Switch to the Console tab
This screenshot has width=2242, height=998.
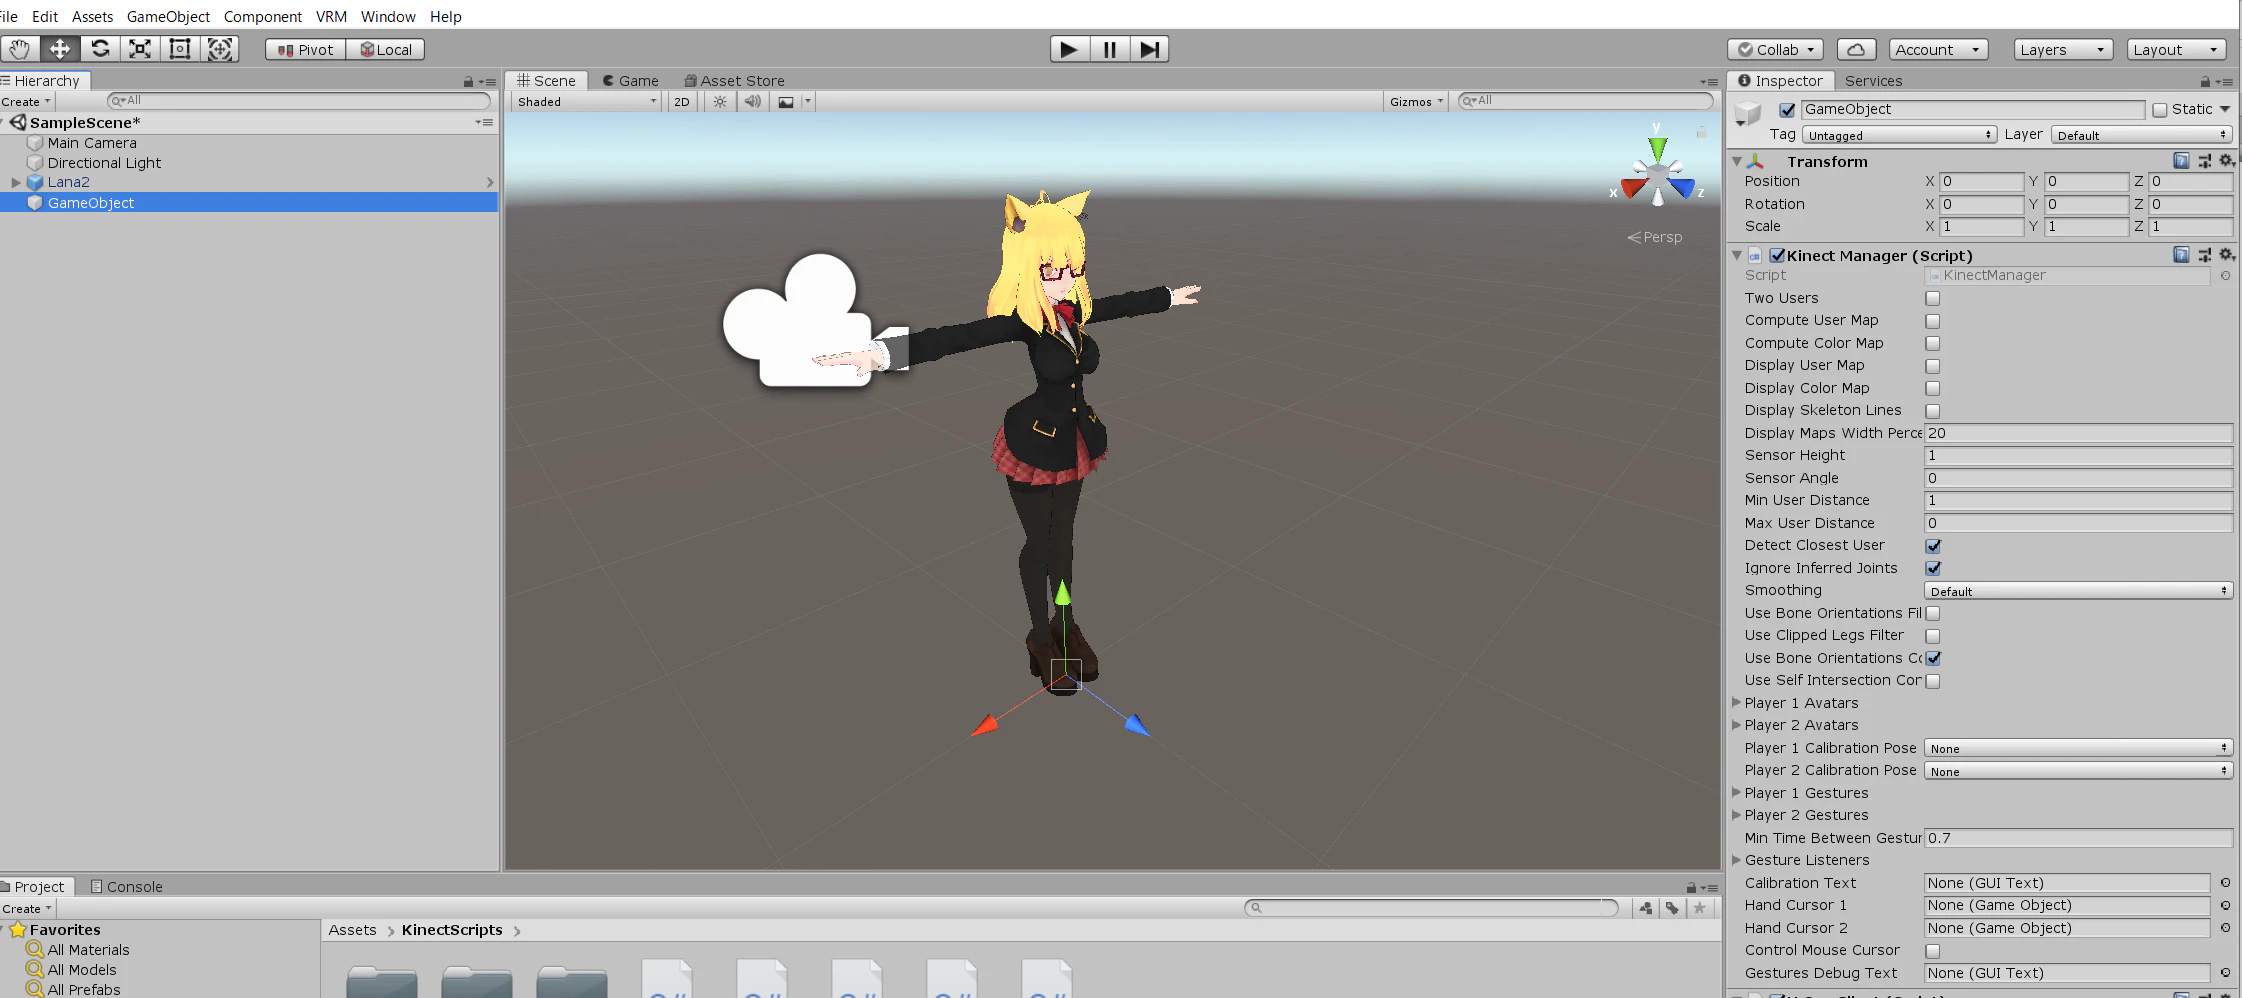point(126,887)
